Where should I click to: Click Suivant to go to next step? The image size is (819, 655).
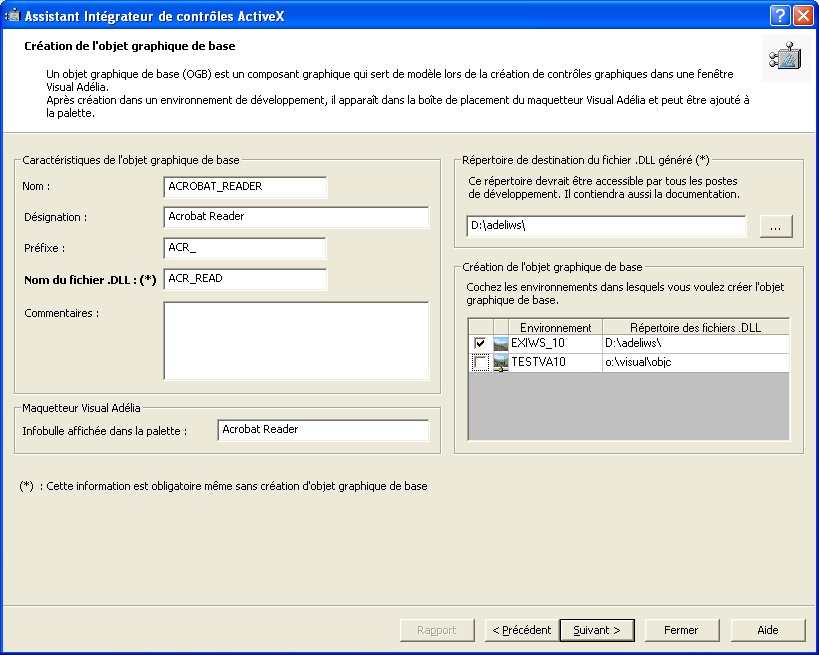tap(597, 630)
